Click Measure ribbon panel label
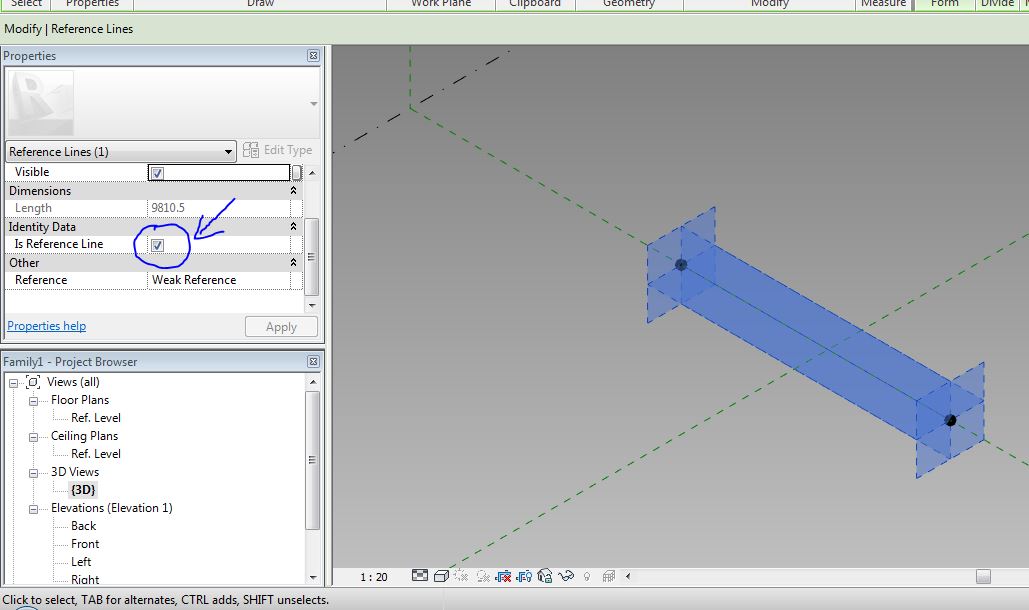 coord(883,3)
